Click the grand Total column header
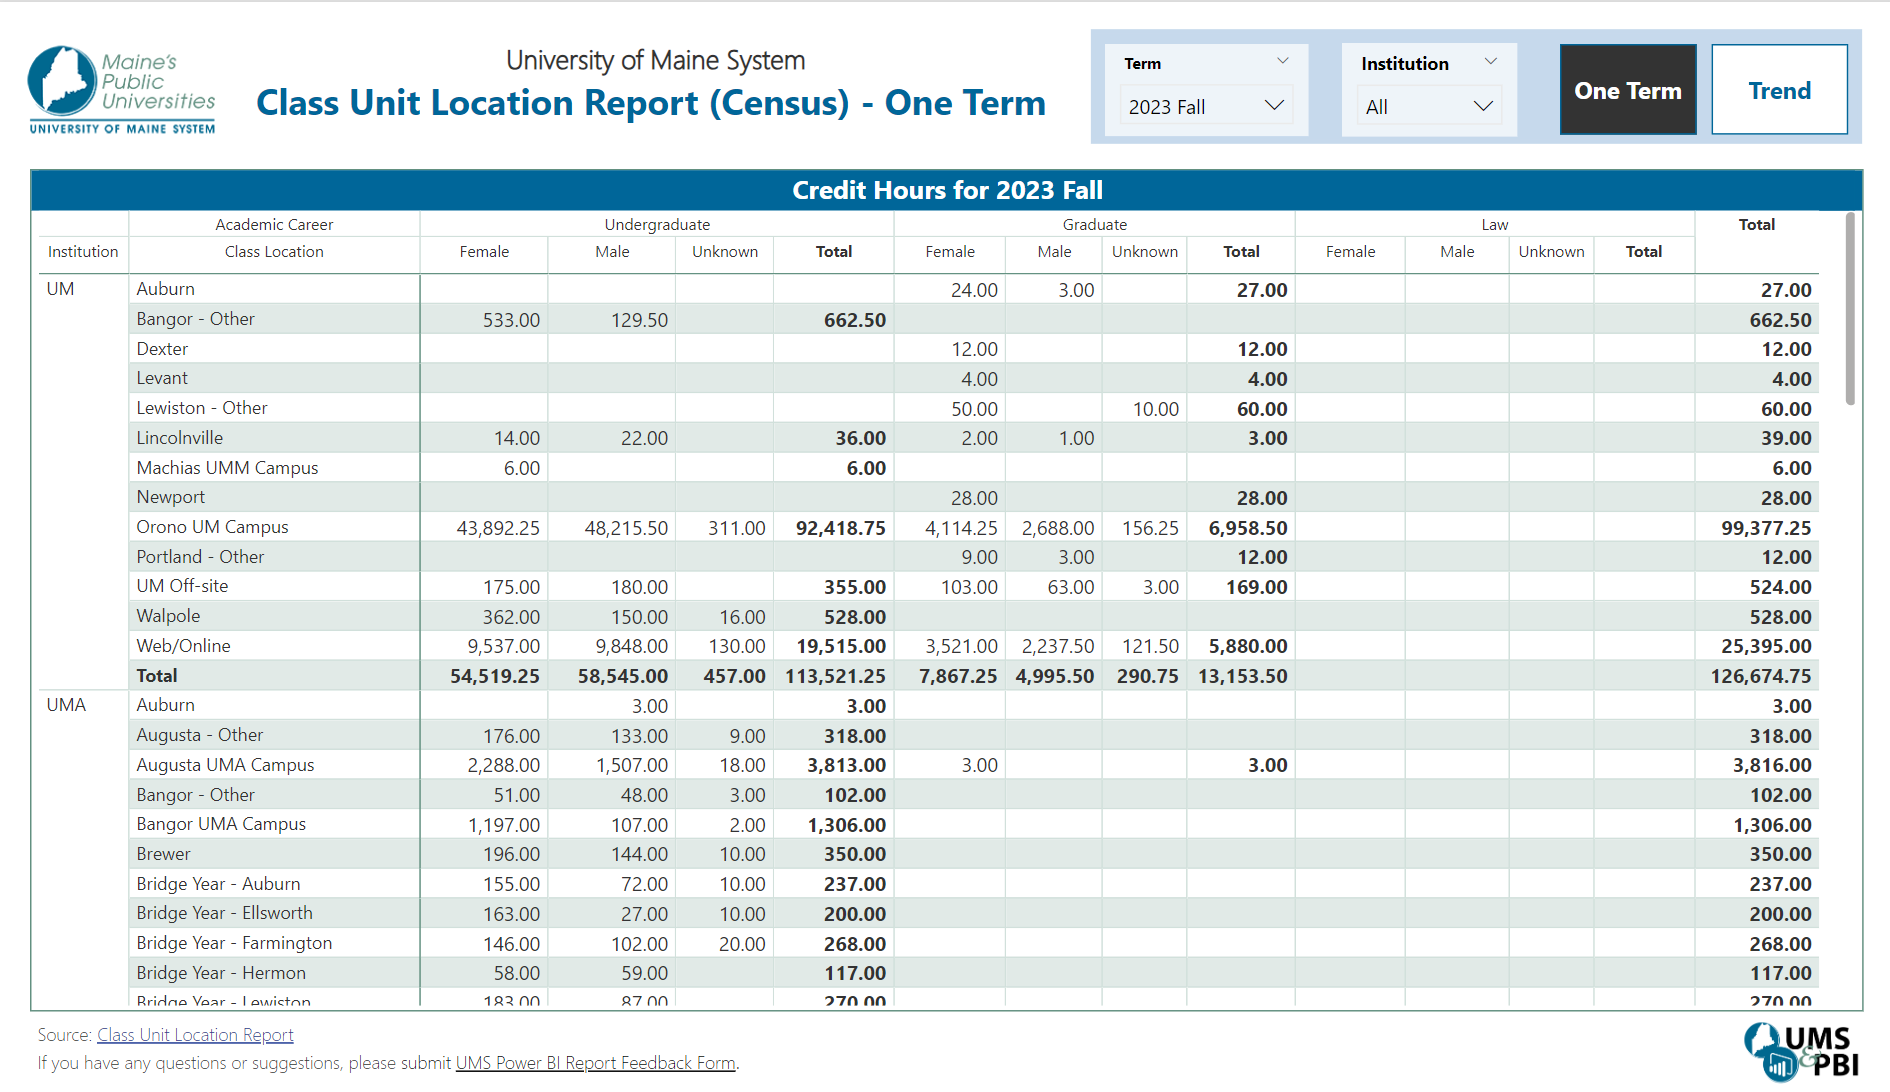The image size is (1890, 1092). click(x=1757, y=225)
